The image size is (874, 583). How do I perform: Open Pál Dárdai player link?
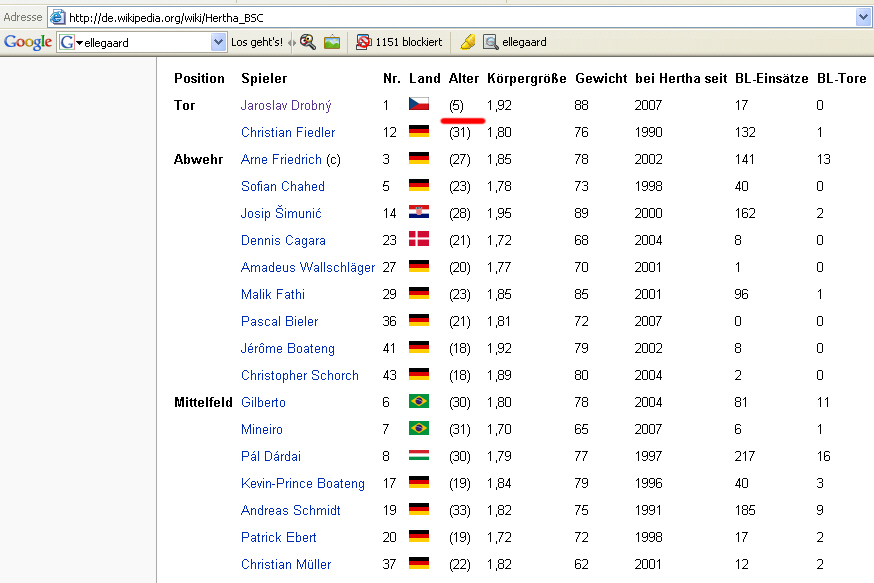click(271, 456)
